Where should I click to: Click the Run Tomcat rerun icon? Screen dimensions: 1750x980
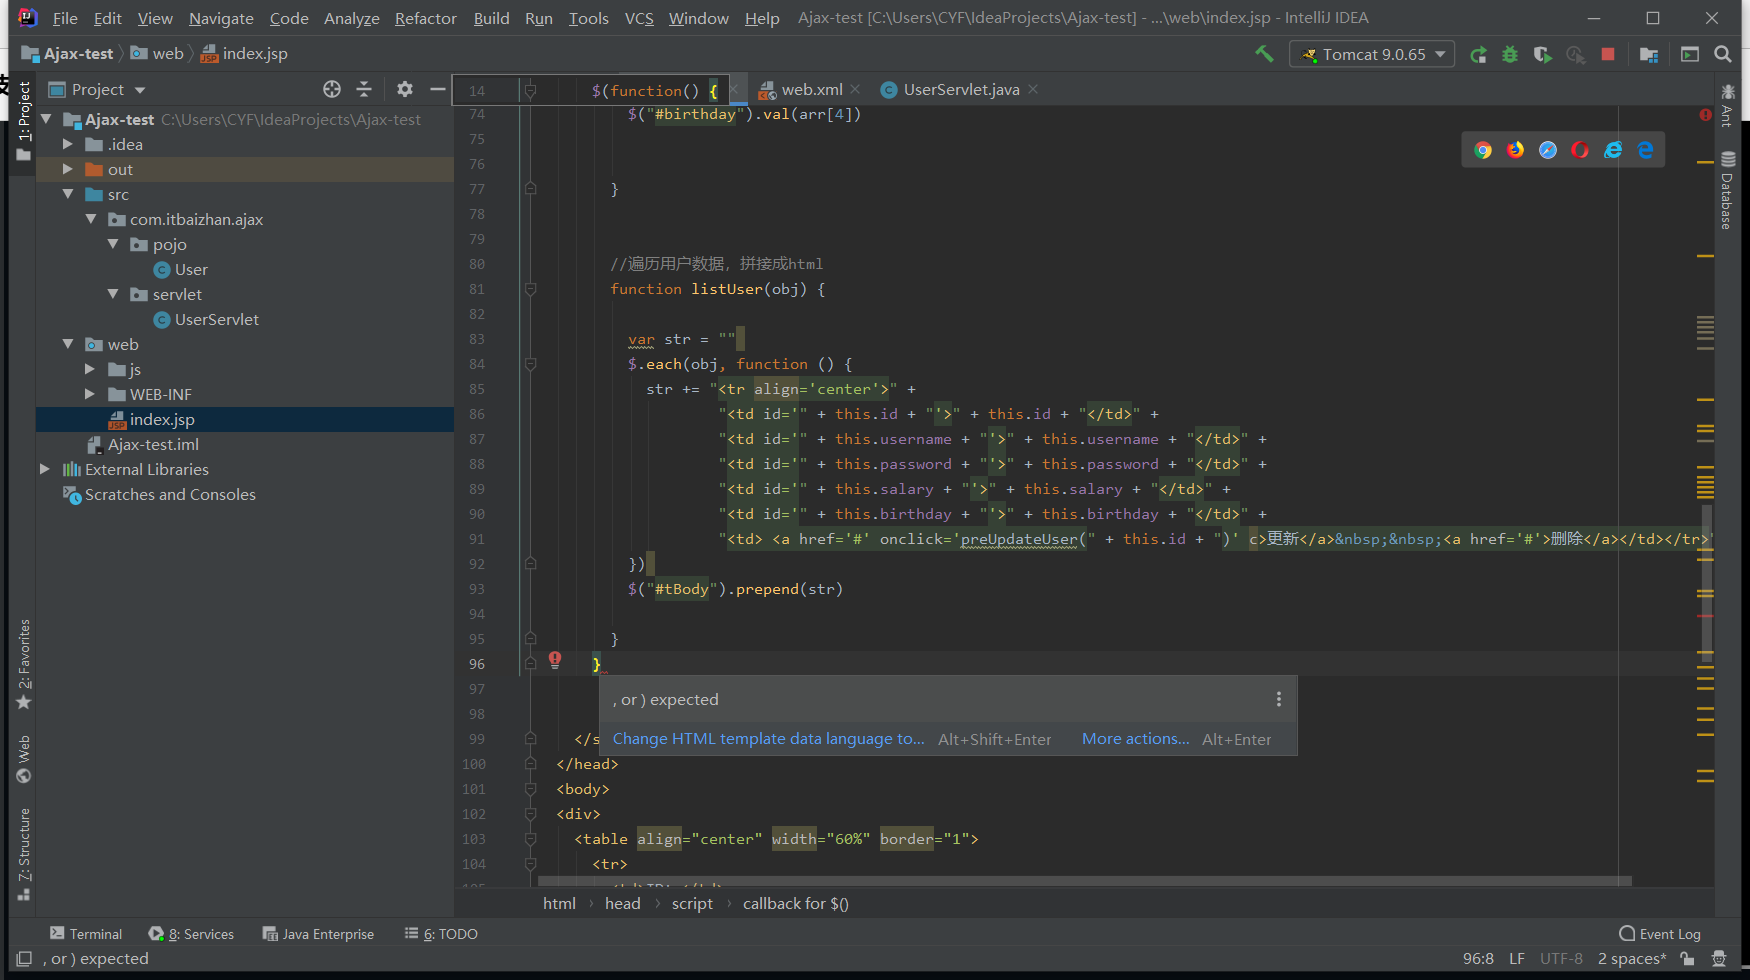[1478, 54]
